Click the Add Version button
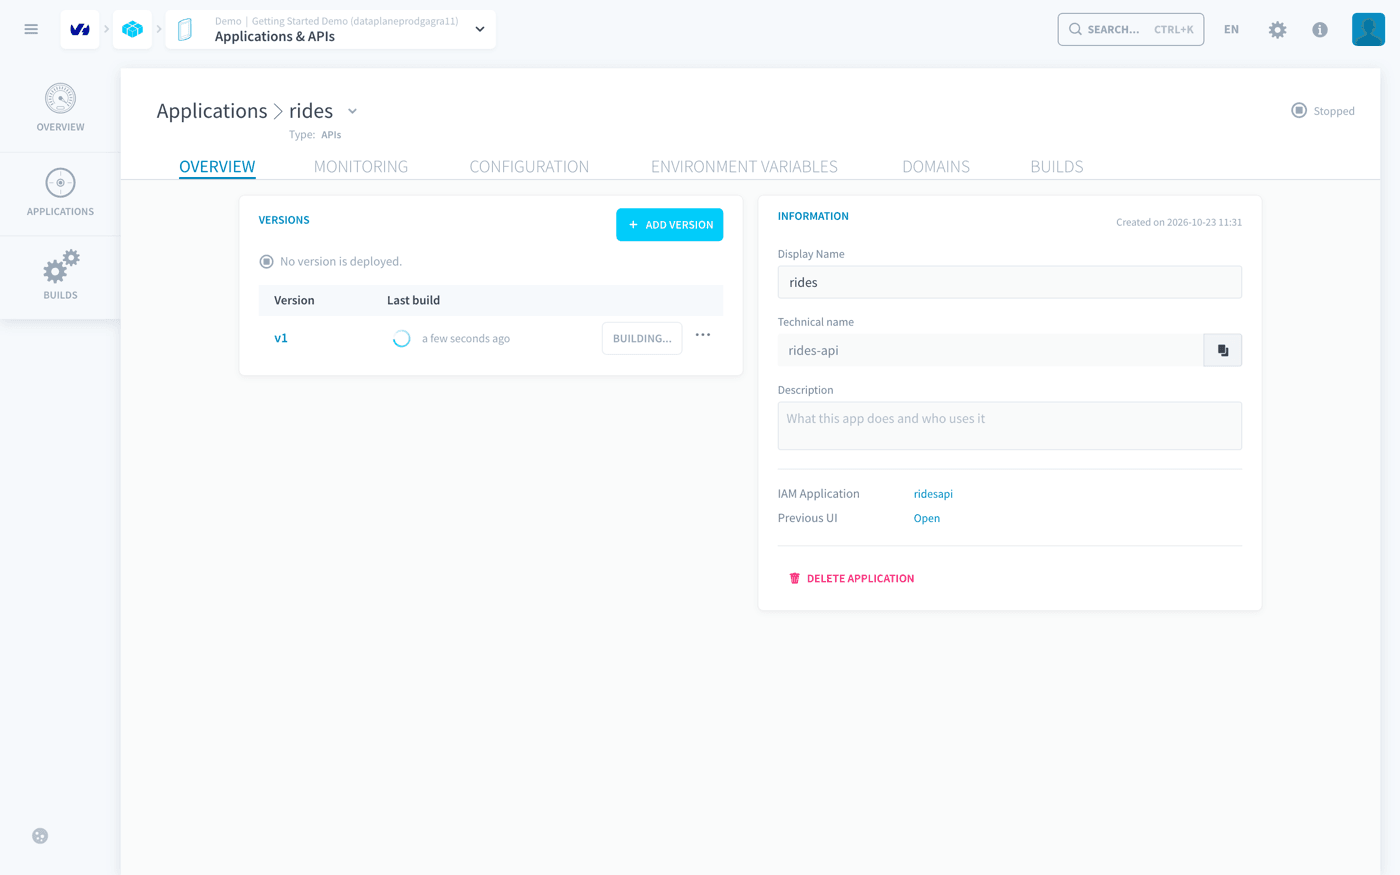Image resolution: width=1400 pixels, height=875 pixels. pyautogui.click(x=669, y=225)
